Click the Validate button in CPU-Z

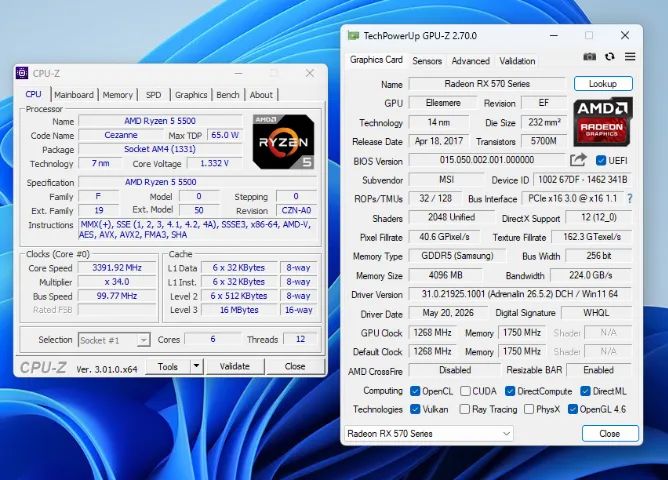[x=235, y=366]
